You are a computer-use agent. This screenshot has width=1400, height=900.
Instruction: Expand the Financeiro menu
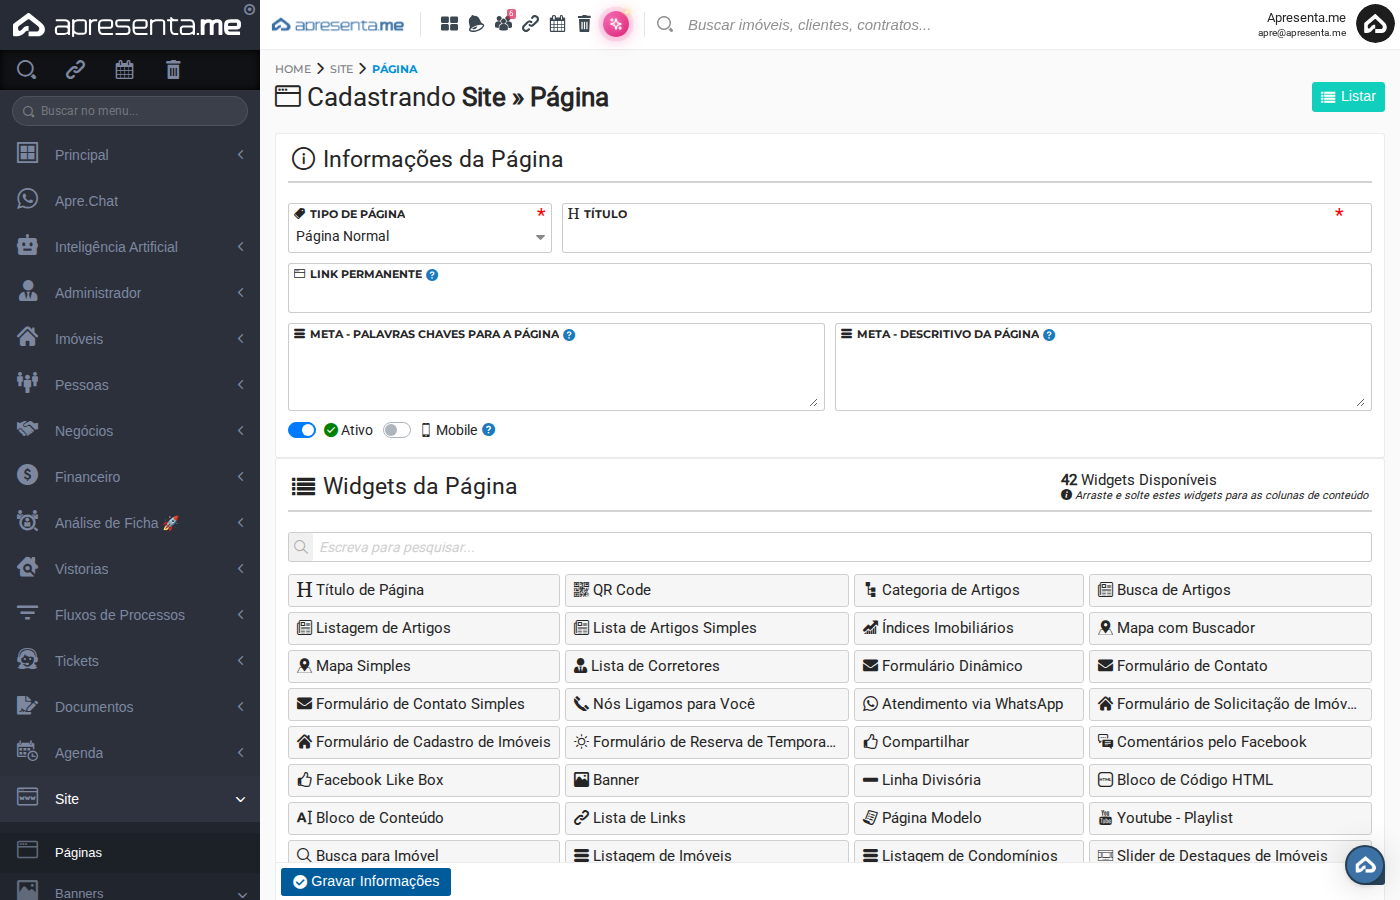pos(130,477)
